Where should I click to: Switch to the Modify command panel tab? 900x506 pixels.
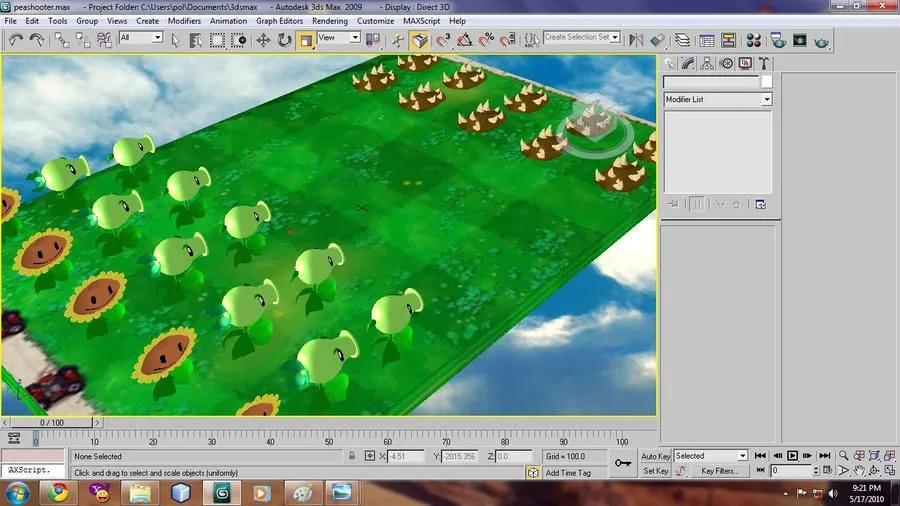coord(688,63)
